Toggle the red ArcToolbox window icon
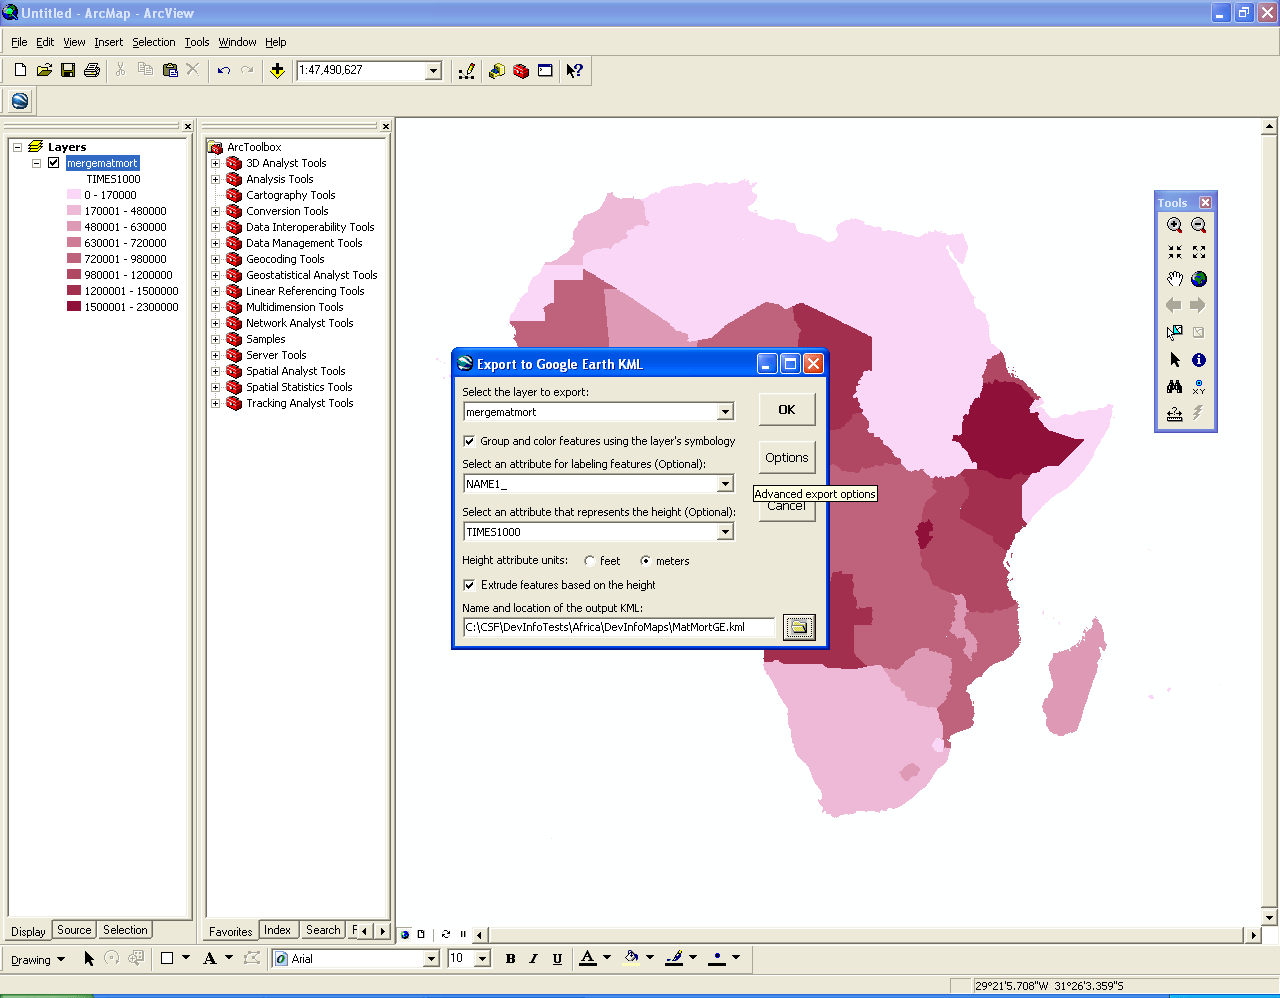Image resolution: width=1280 pixels, height=998 pixels. [521, 70]
